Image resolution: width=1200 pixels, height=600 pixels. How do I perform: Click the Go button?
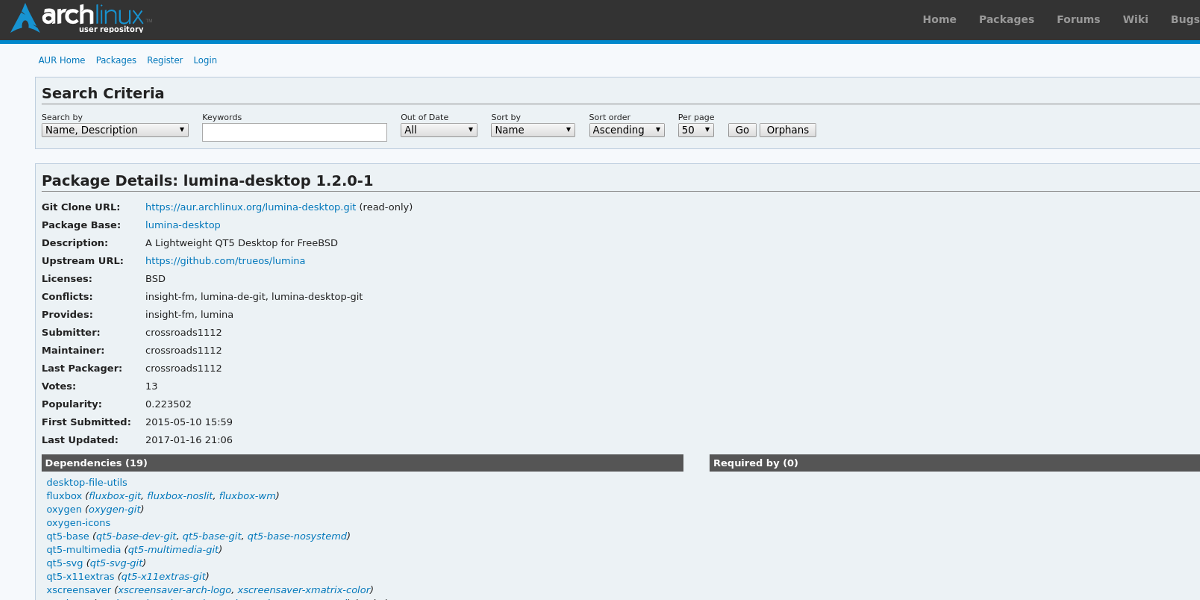(x=742, y=130)
